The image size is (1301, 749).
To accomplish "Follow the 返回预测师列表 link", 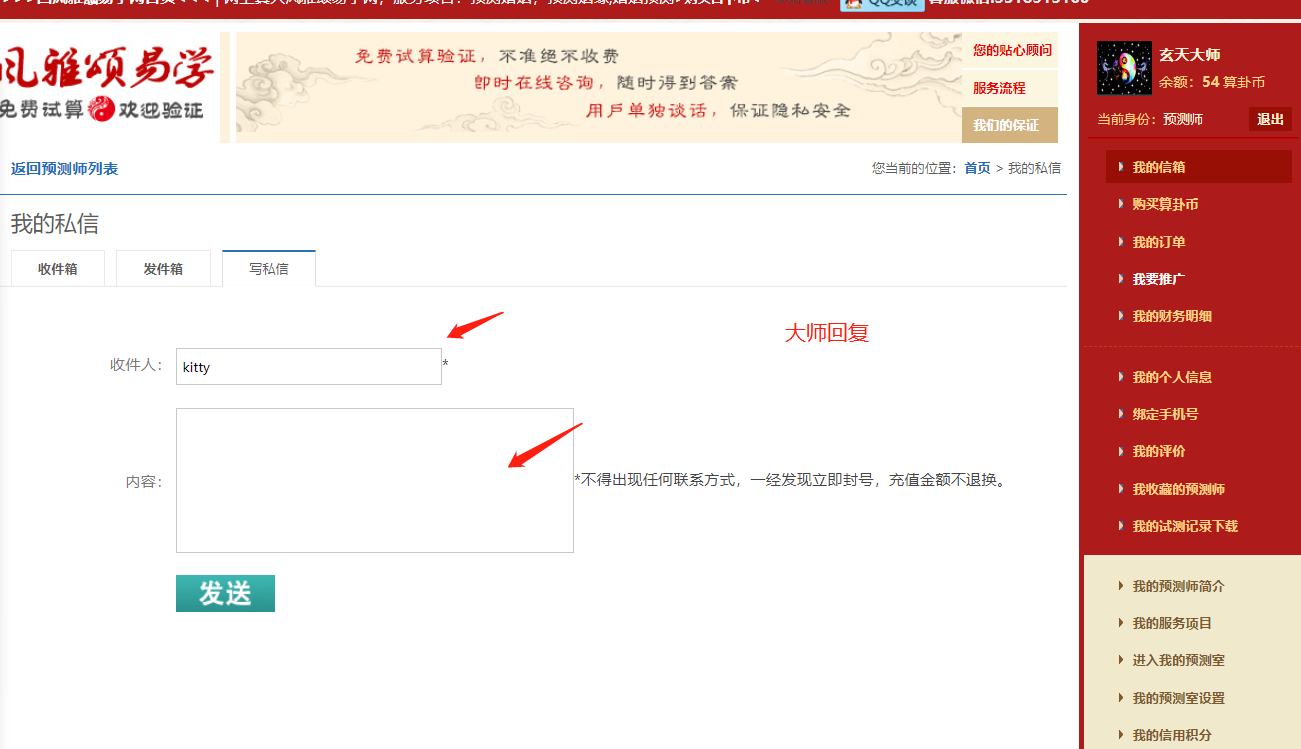I will 64,169.
